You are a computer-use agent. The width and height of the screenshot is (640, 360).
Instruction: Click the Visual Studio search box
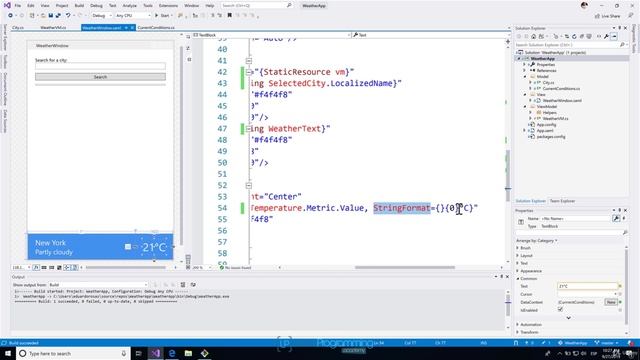[256, 6]
